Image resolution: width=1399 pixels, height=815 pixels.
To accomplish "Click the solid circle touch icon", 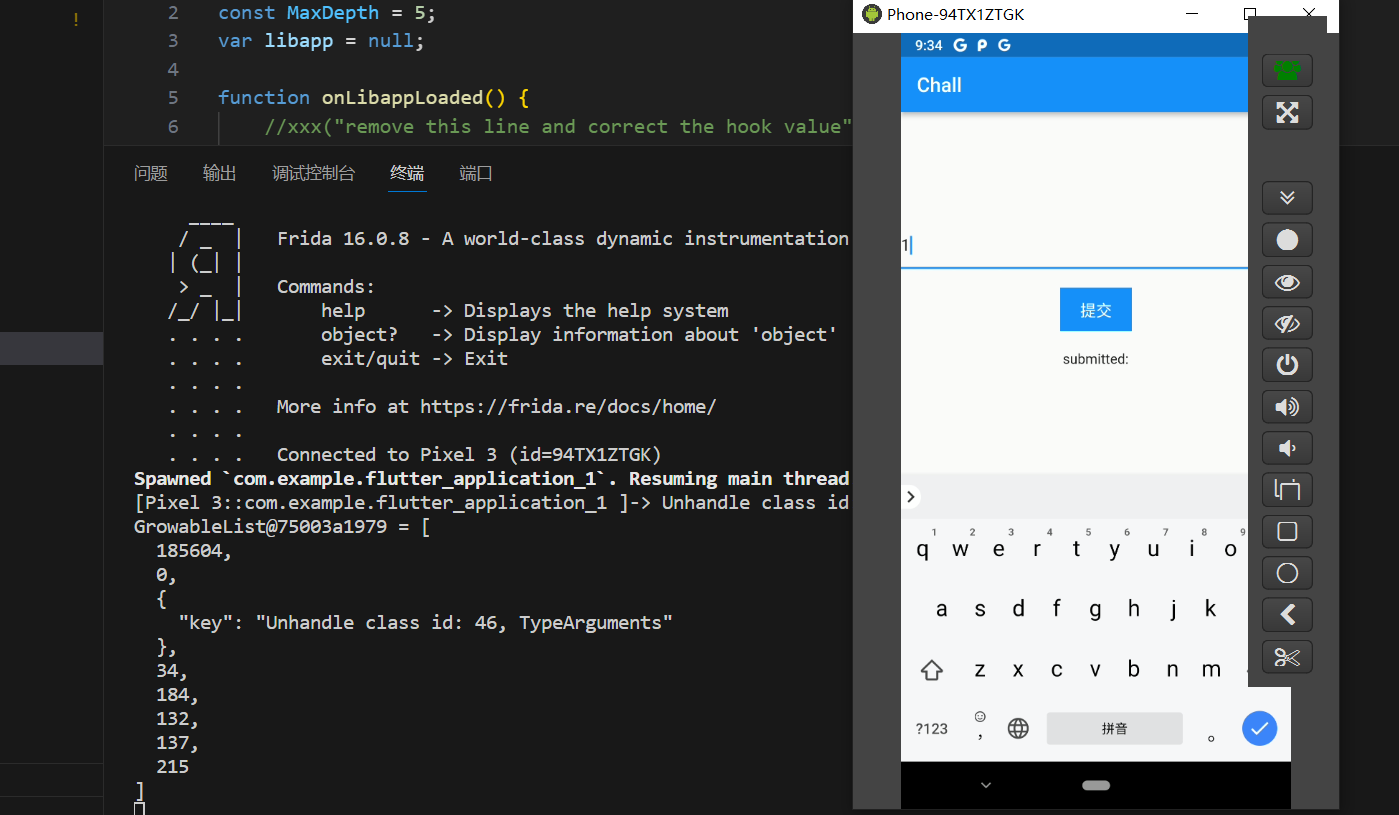I will pos(1287,240).
